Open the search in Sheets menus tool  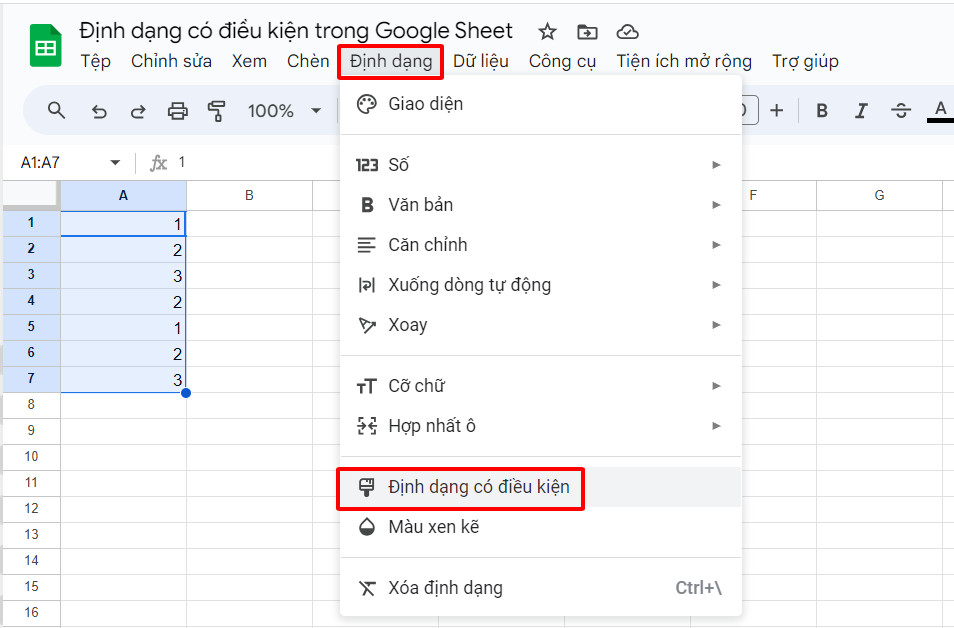[x=56, y=110]
